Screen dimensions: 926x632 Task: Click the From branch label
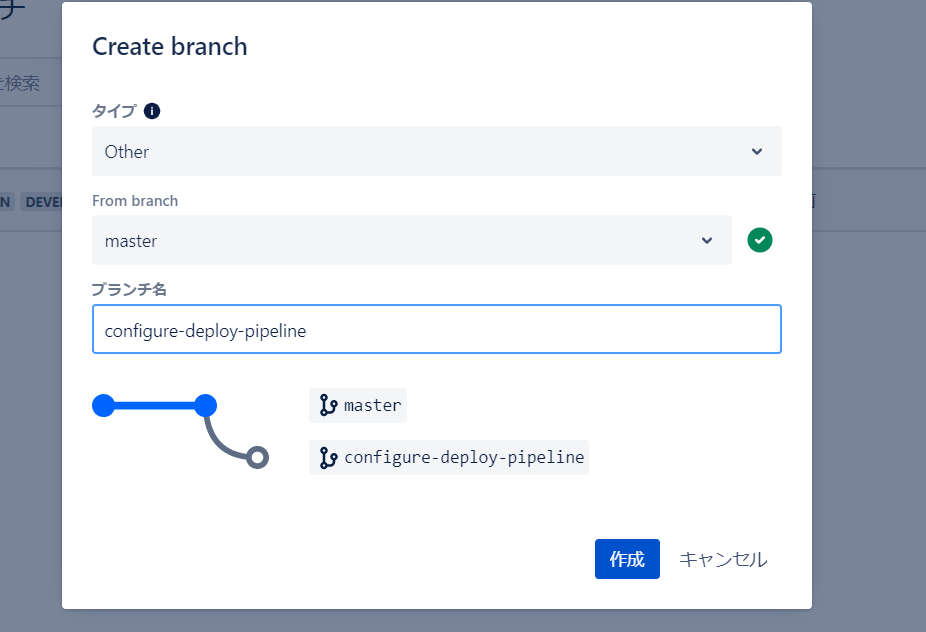(x=135, y=201)
